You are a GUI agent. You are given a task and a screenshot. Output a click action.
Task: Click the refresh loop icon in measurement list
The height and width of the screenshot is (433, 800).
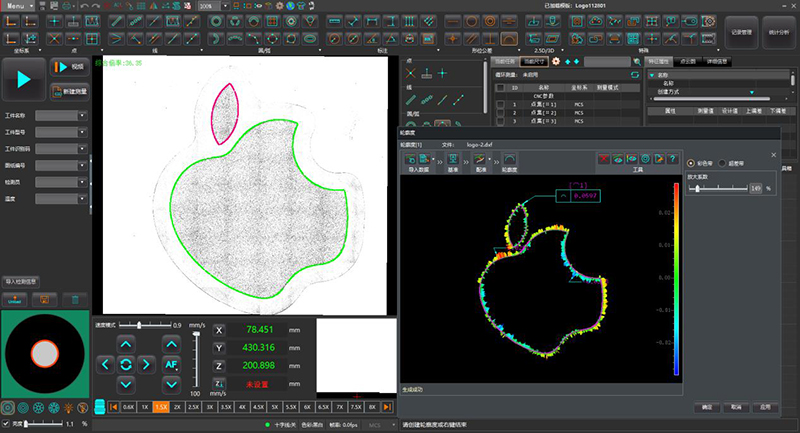[x=635, y=74]
